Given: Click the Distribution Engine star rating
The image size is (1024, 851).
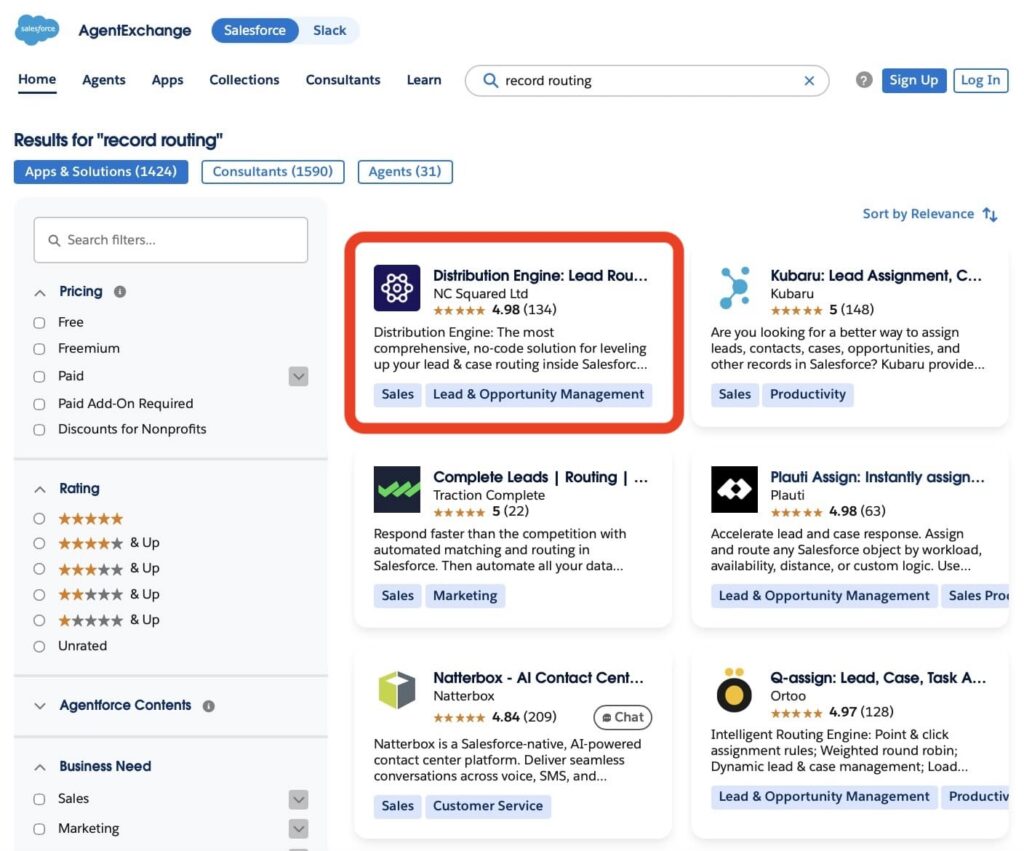Looking at the screenshot, I should click(x=459, y=310).
